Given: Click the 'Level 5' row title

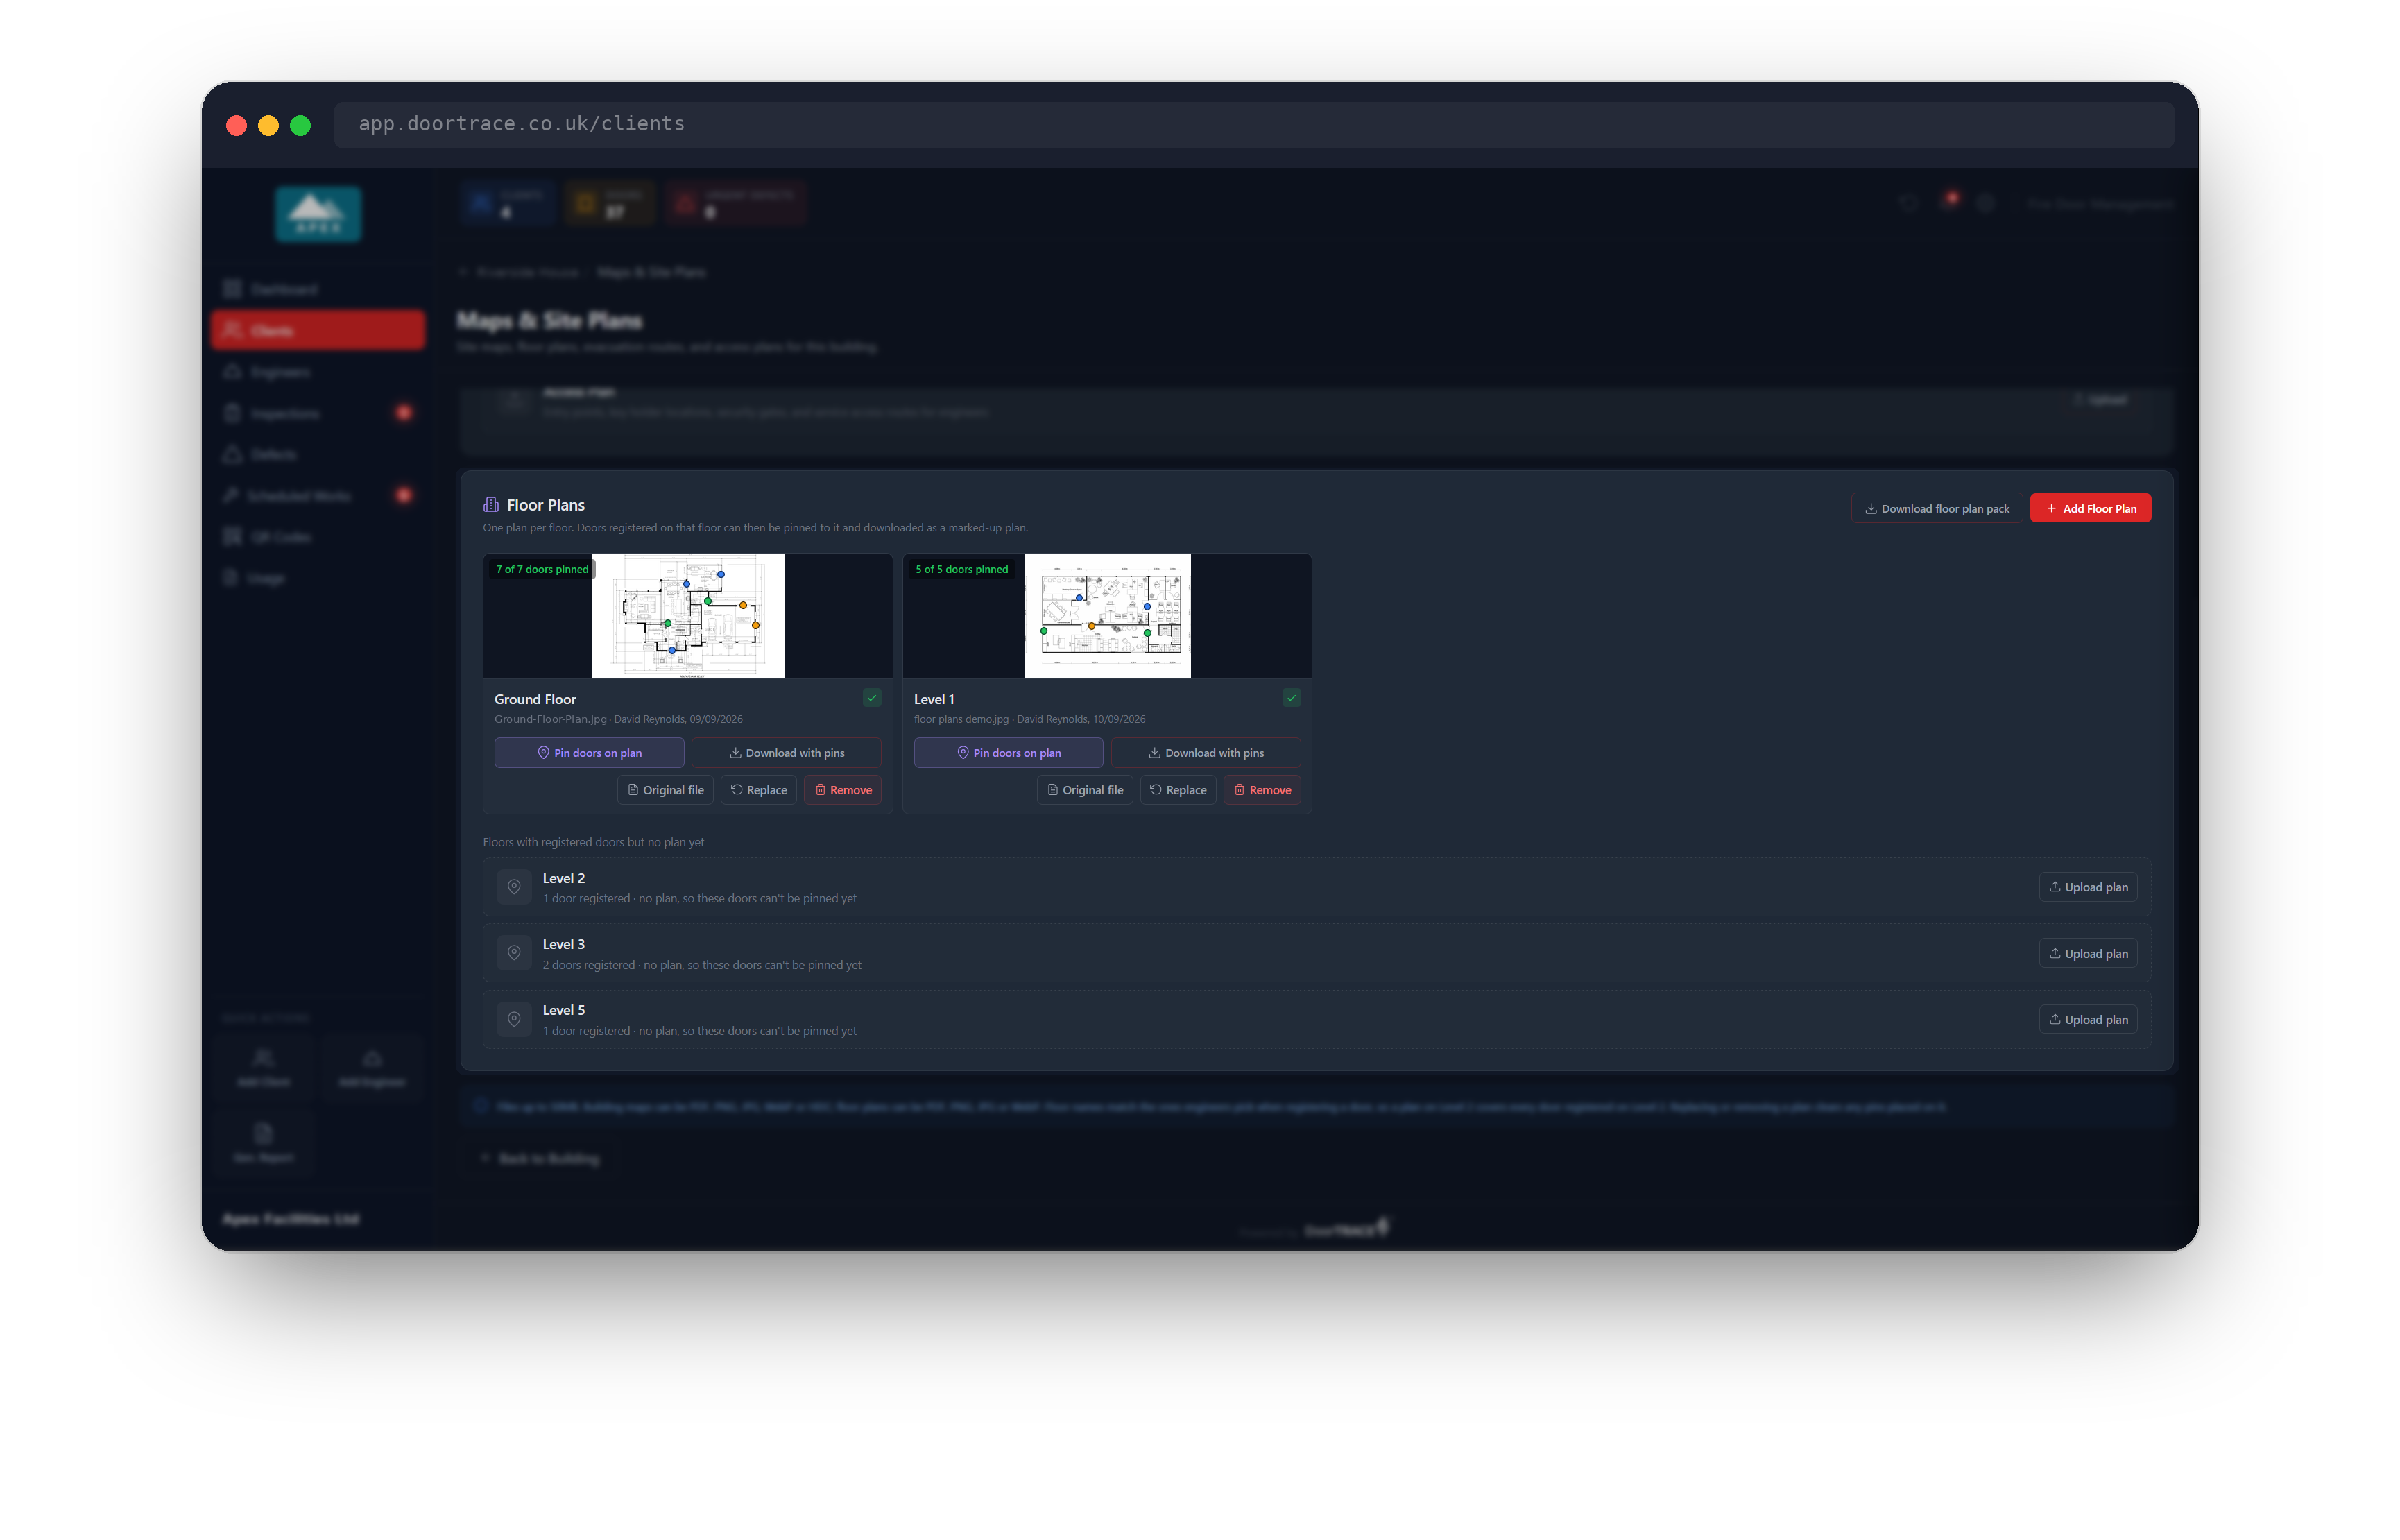Looking at the screenshot, I should click(564, 1011).
